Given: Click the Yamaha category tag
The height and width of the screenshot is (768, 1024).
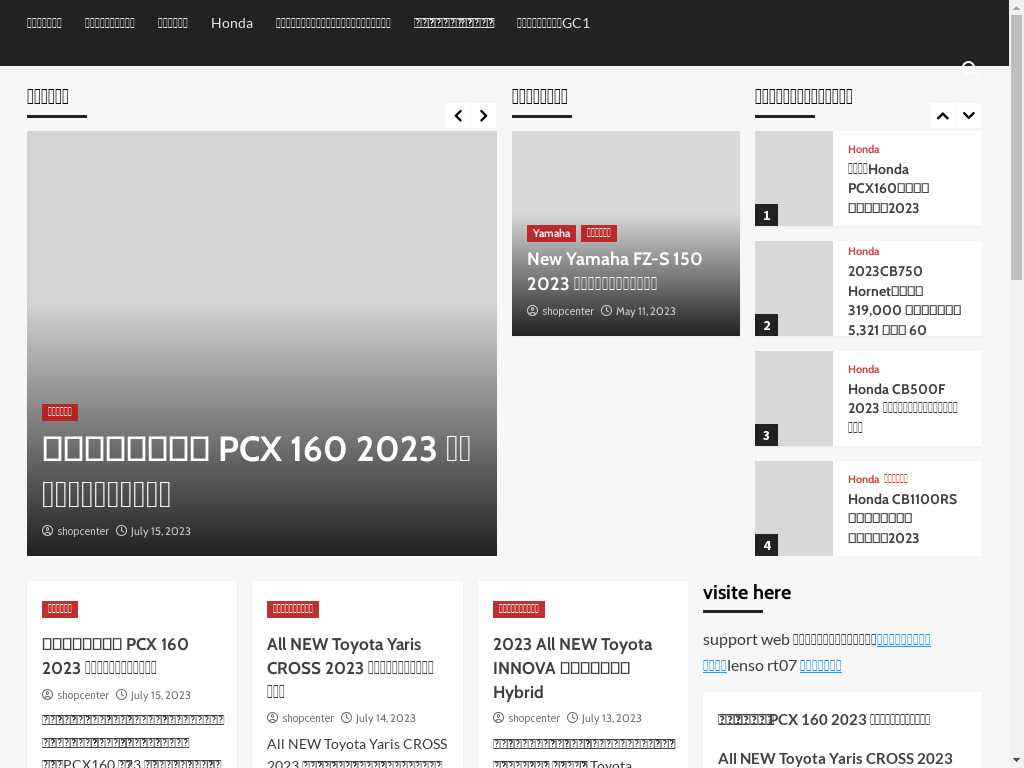Looking at the screenshot, I should [x=551, y=233].
